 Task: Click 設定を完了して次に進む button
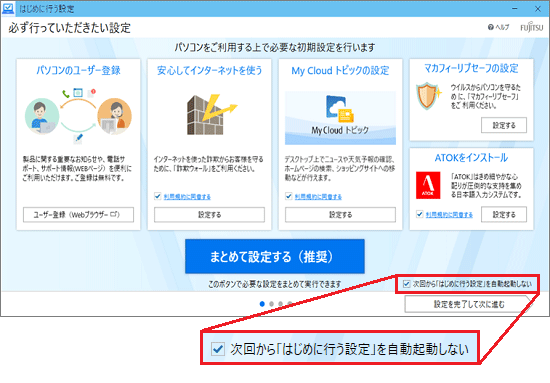(x=469, y=304)
